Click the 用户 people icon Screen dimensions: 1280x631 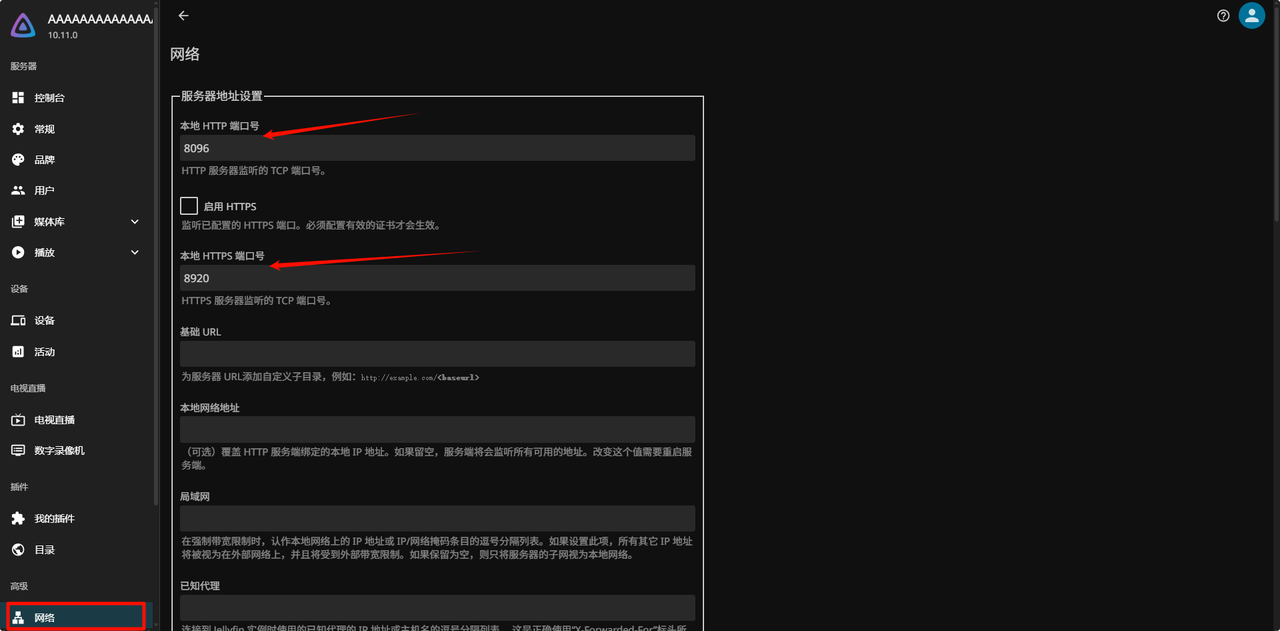pos(18,191)
